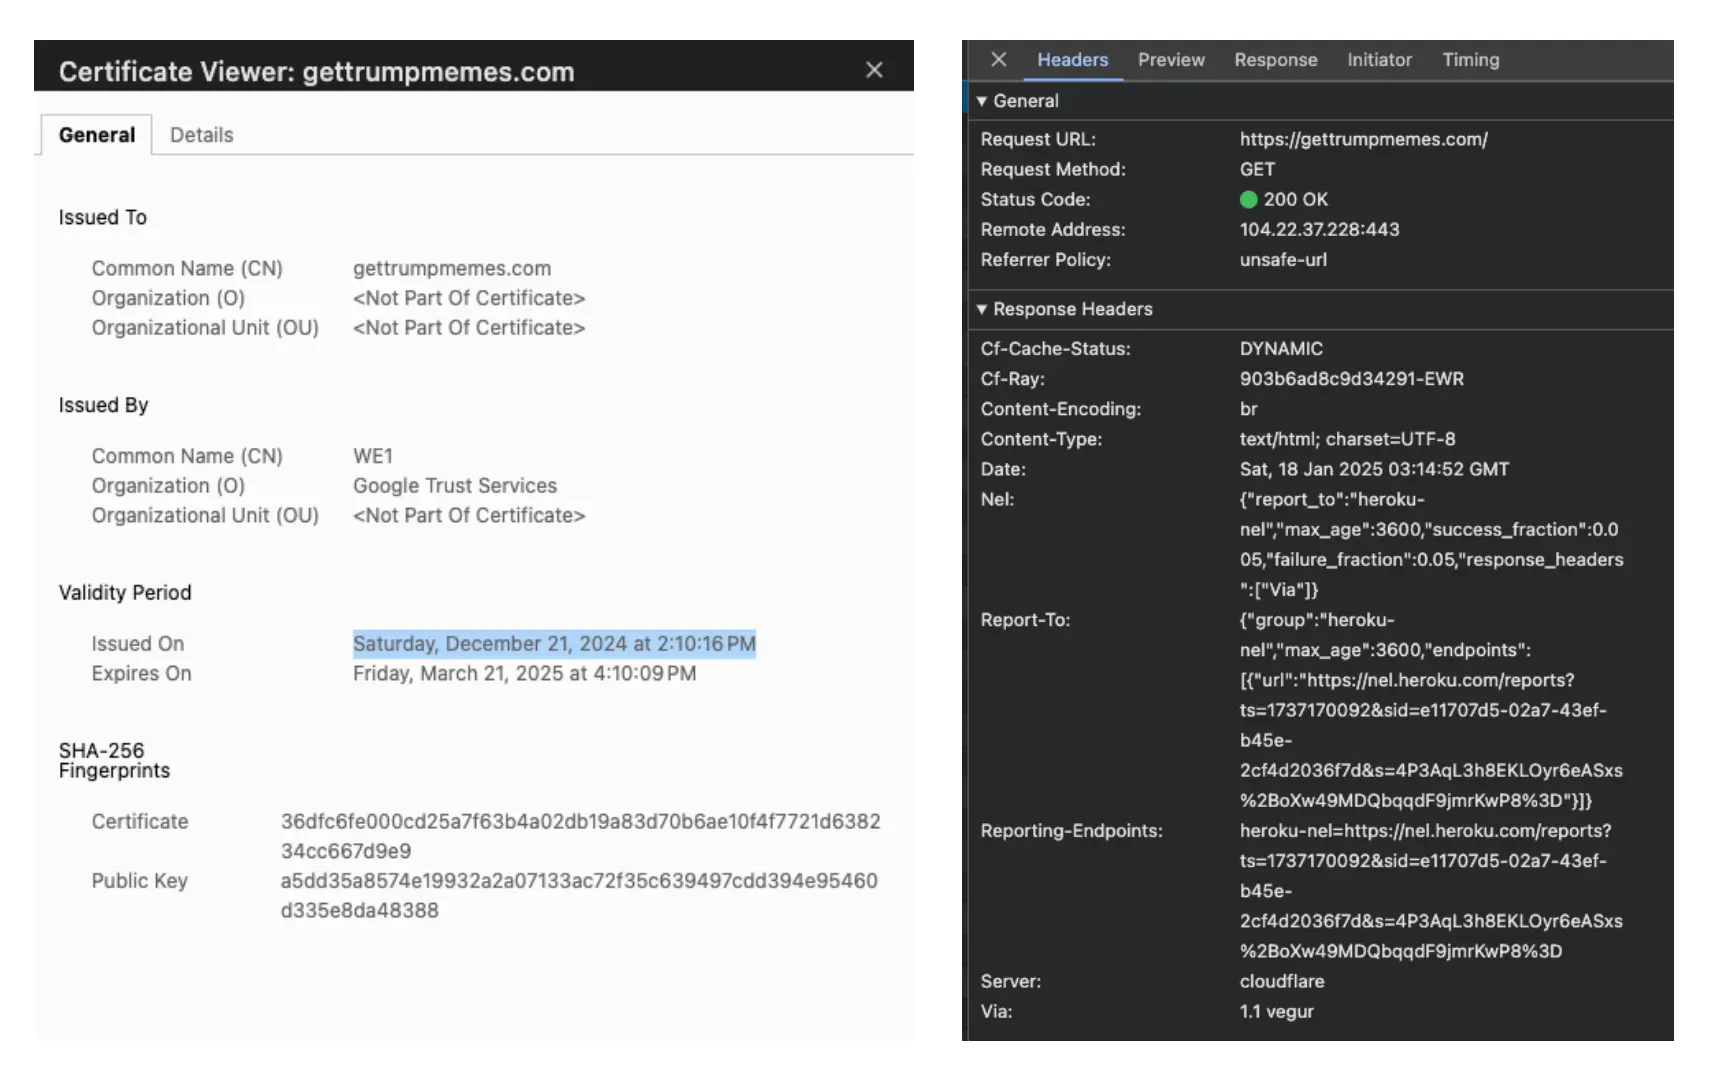The height and width of the screenshot is (1072, 1724).
Task: Click the Request URL value gettrumpmemes.com
Action: [x=1363, y=140]
